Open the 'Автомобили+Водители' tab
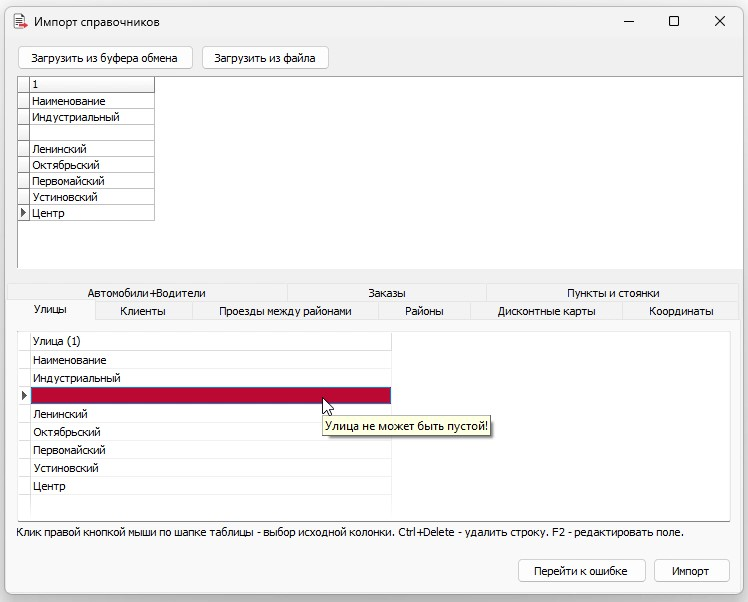 pos(146,293)
